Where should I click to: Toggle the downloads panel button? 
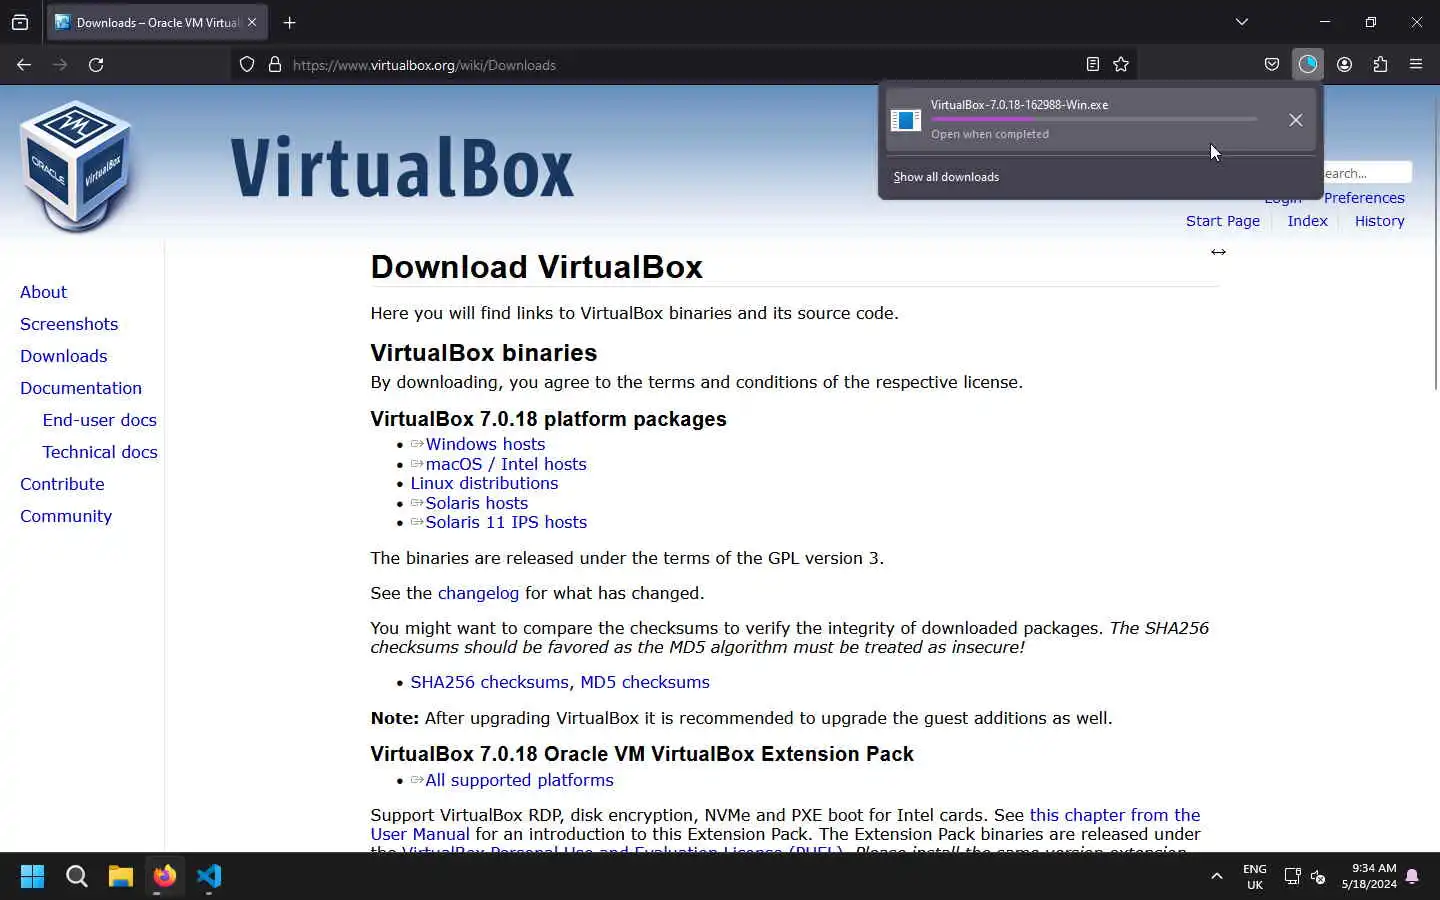pyautogui.click(x=1308, y=65)
